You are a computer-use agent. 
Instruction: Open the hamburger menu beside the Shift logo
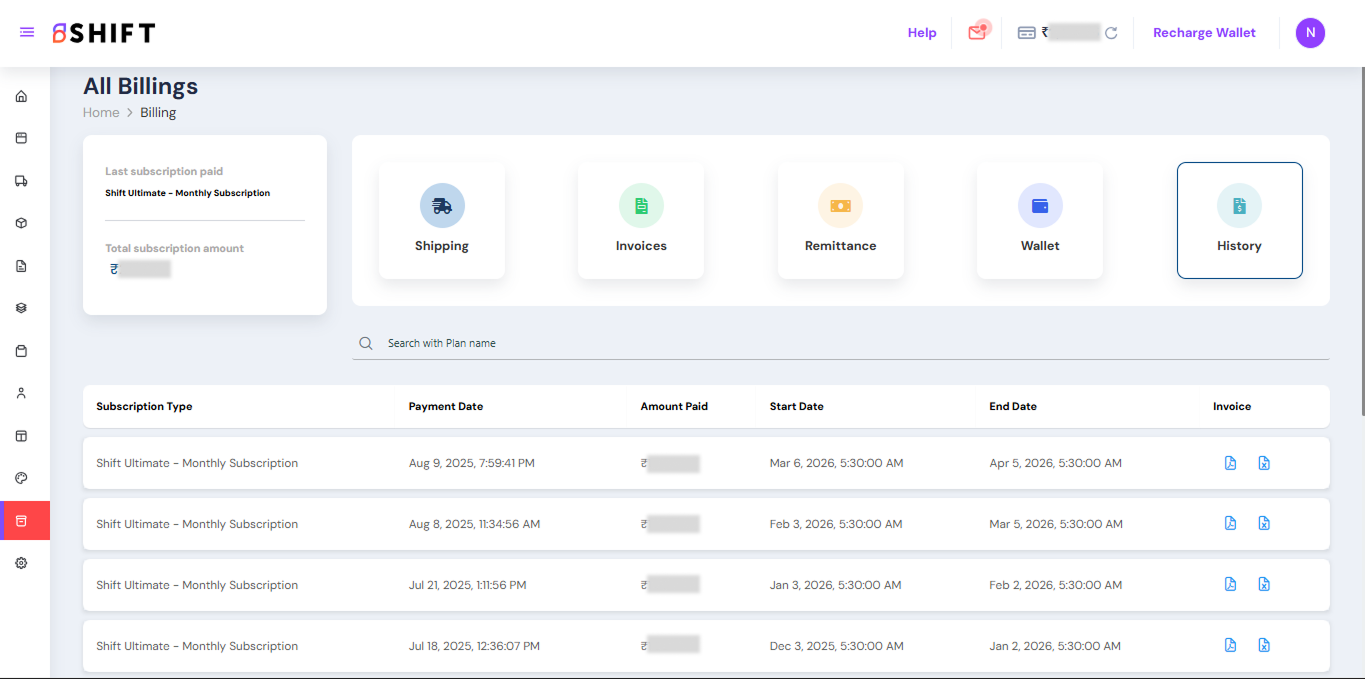click(27, 33)
